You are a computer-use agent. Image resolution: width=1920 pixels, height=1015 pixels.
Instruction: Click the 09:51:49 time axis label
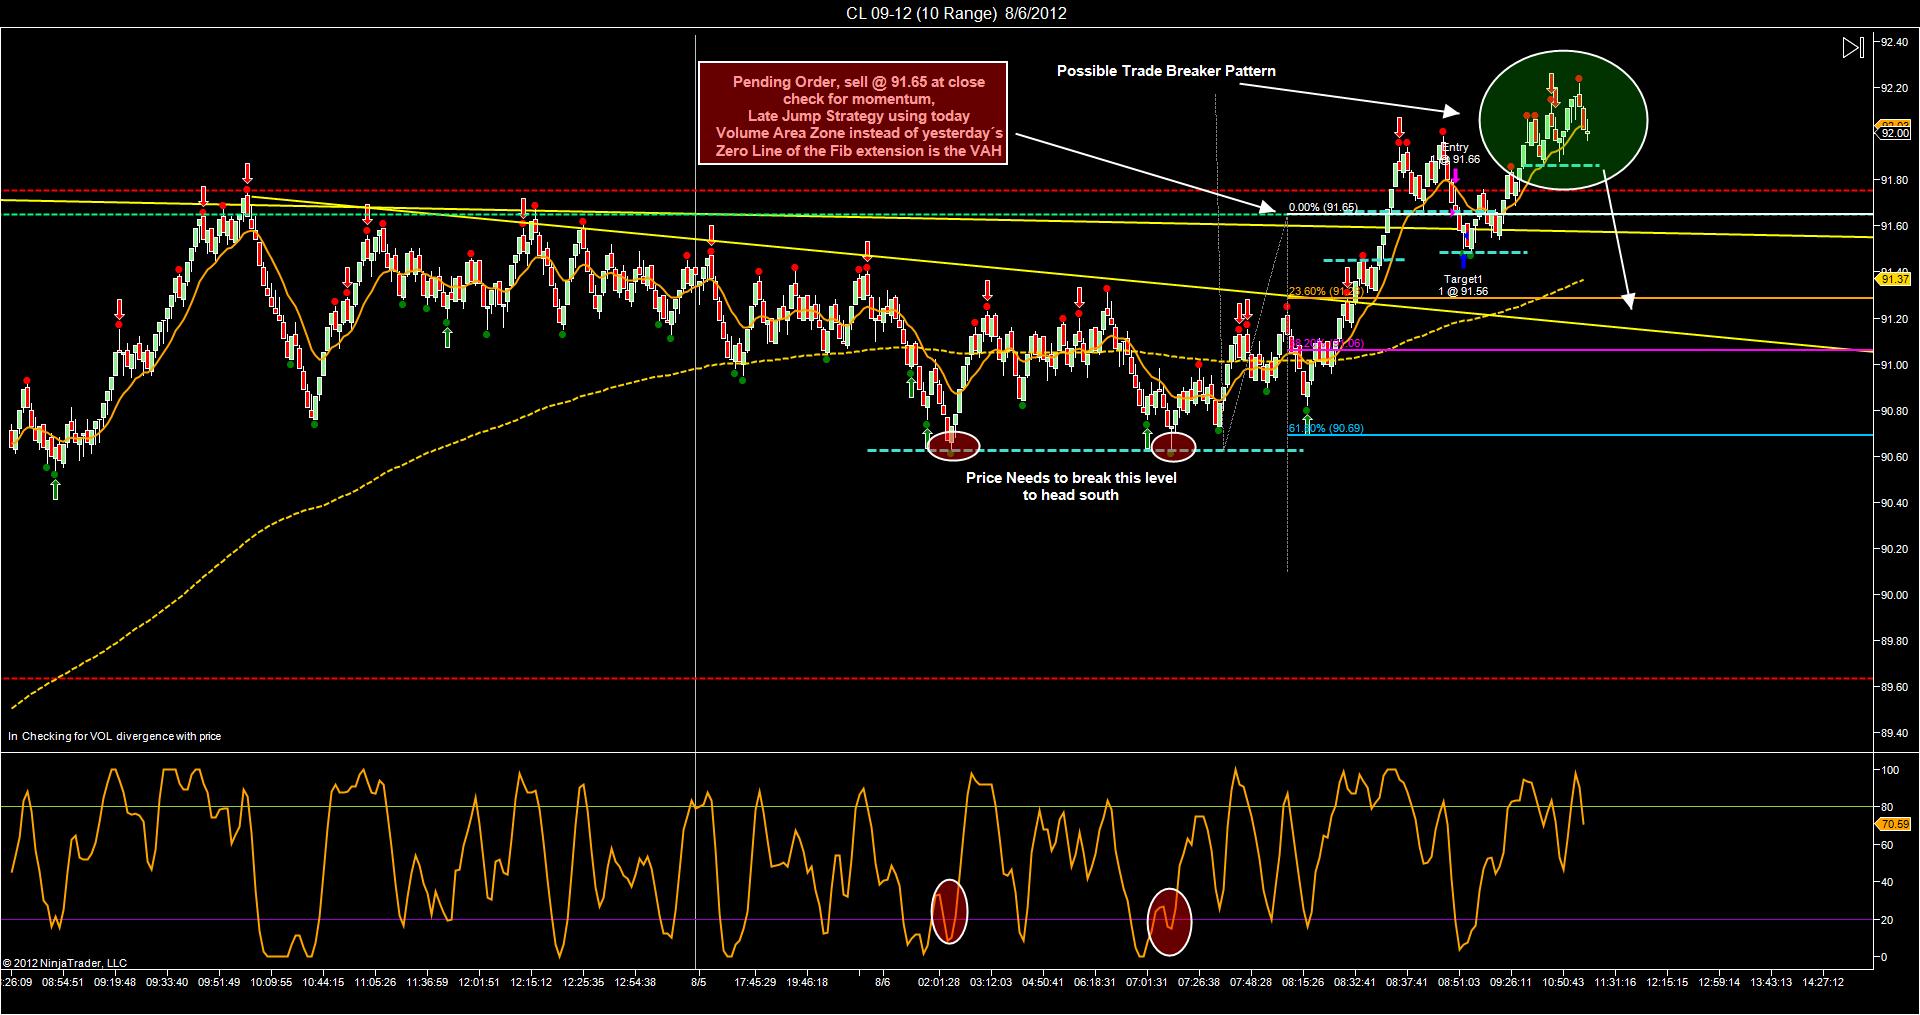click(218, 982)
